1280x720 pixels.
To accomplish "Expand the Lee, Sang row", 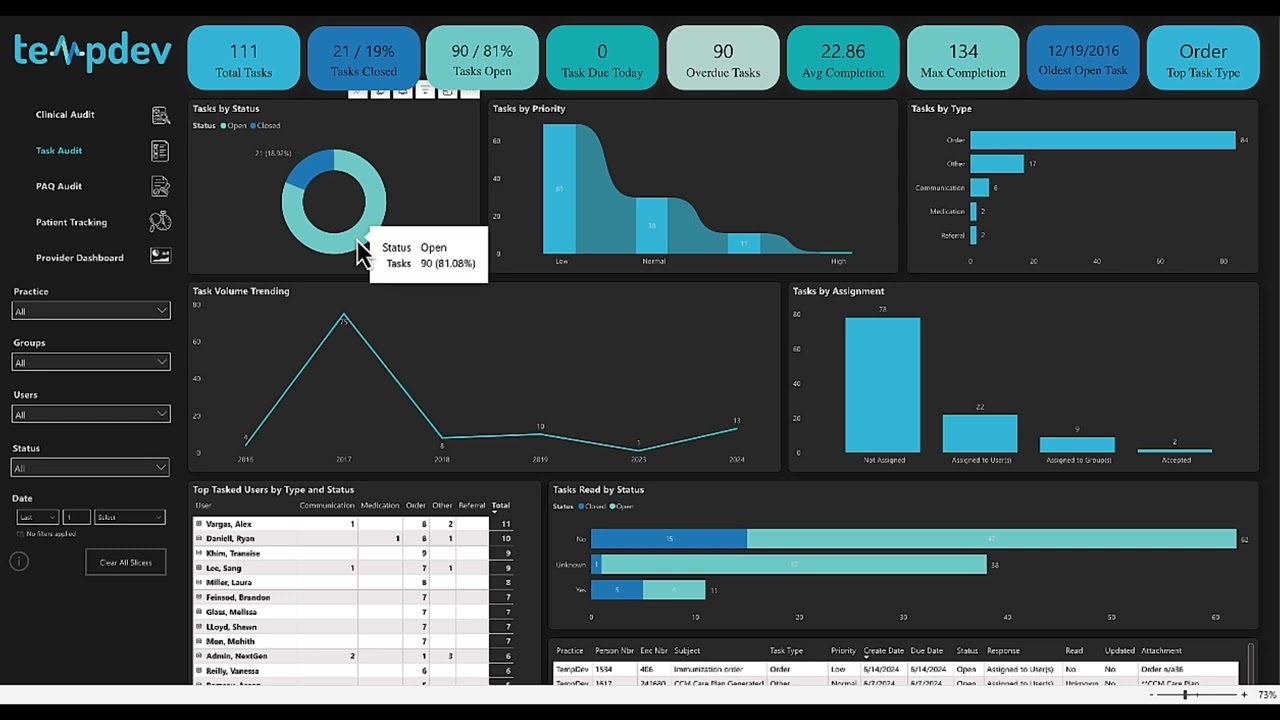I will click(x=198, y=568).
